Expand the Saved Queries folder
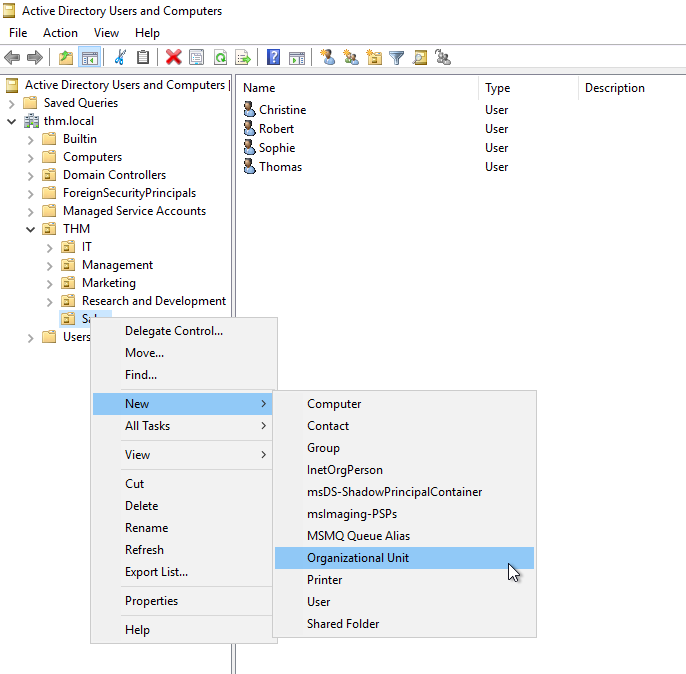The image size is (686, 674). 12,103
